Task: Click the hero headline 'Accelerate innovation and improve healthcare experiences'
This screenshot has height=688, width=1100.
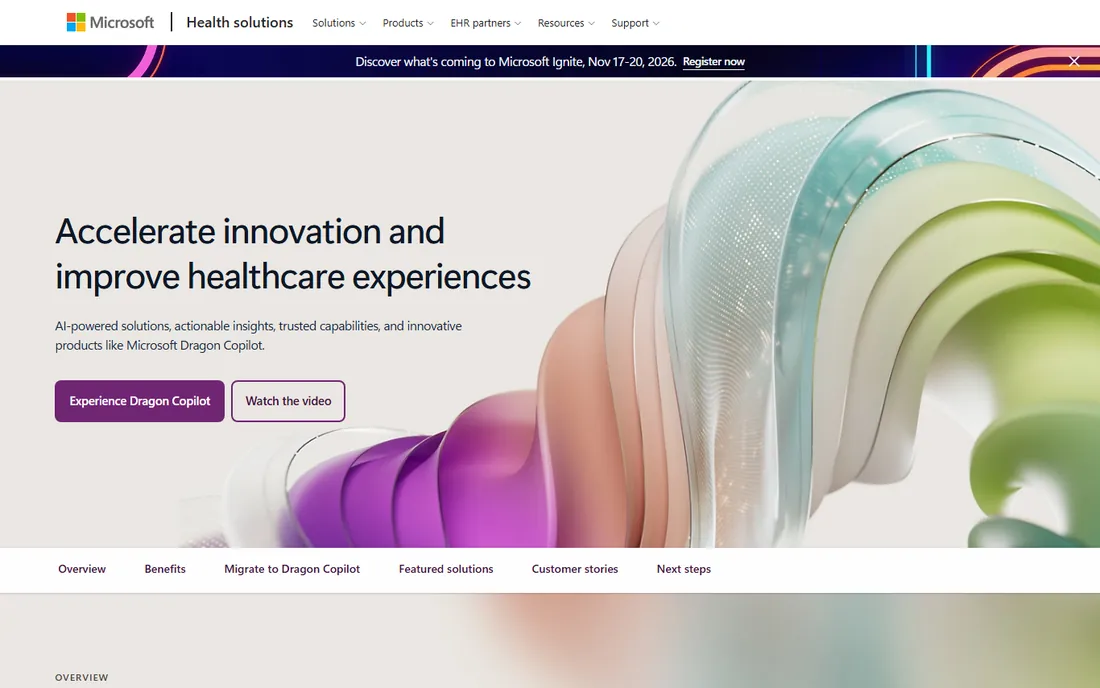Action: 293,254
